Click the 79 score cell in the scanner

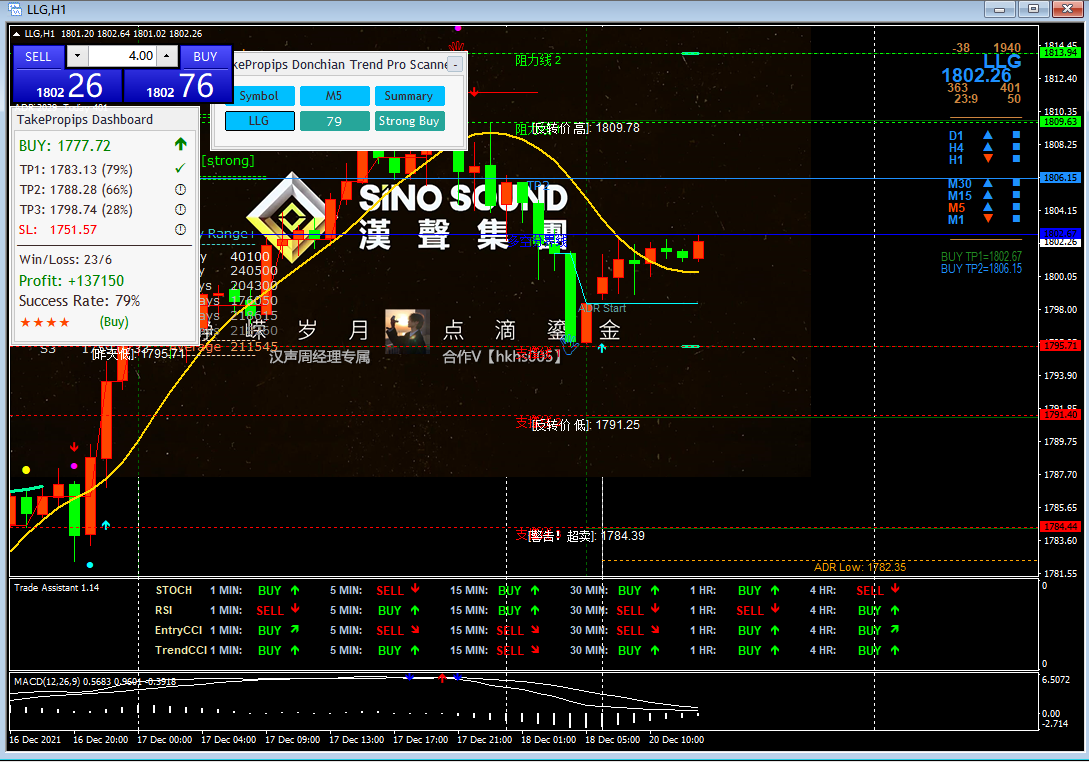(x=334, y=121)
